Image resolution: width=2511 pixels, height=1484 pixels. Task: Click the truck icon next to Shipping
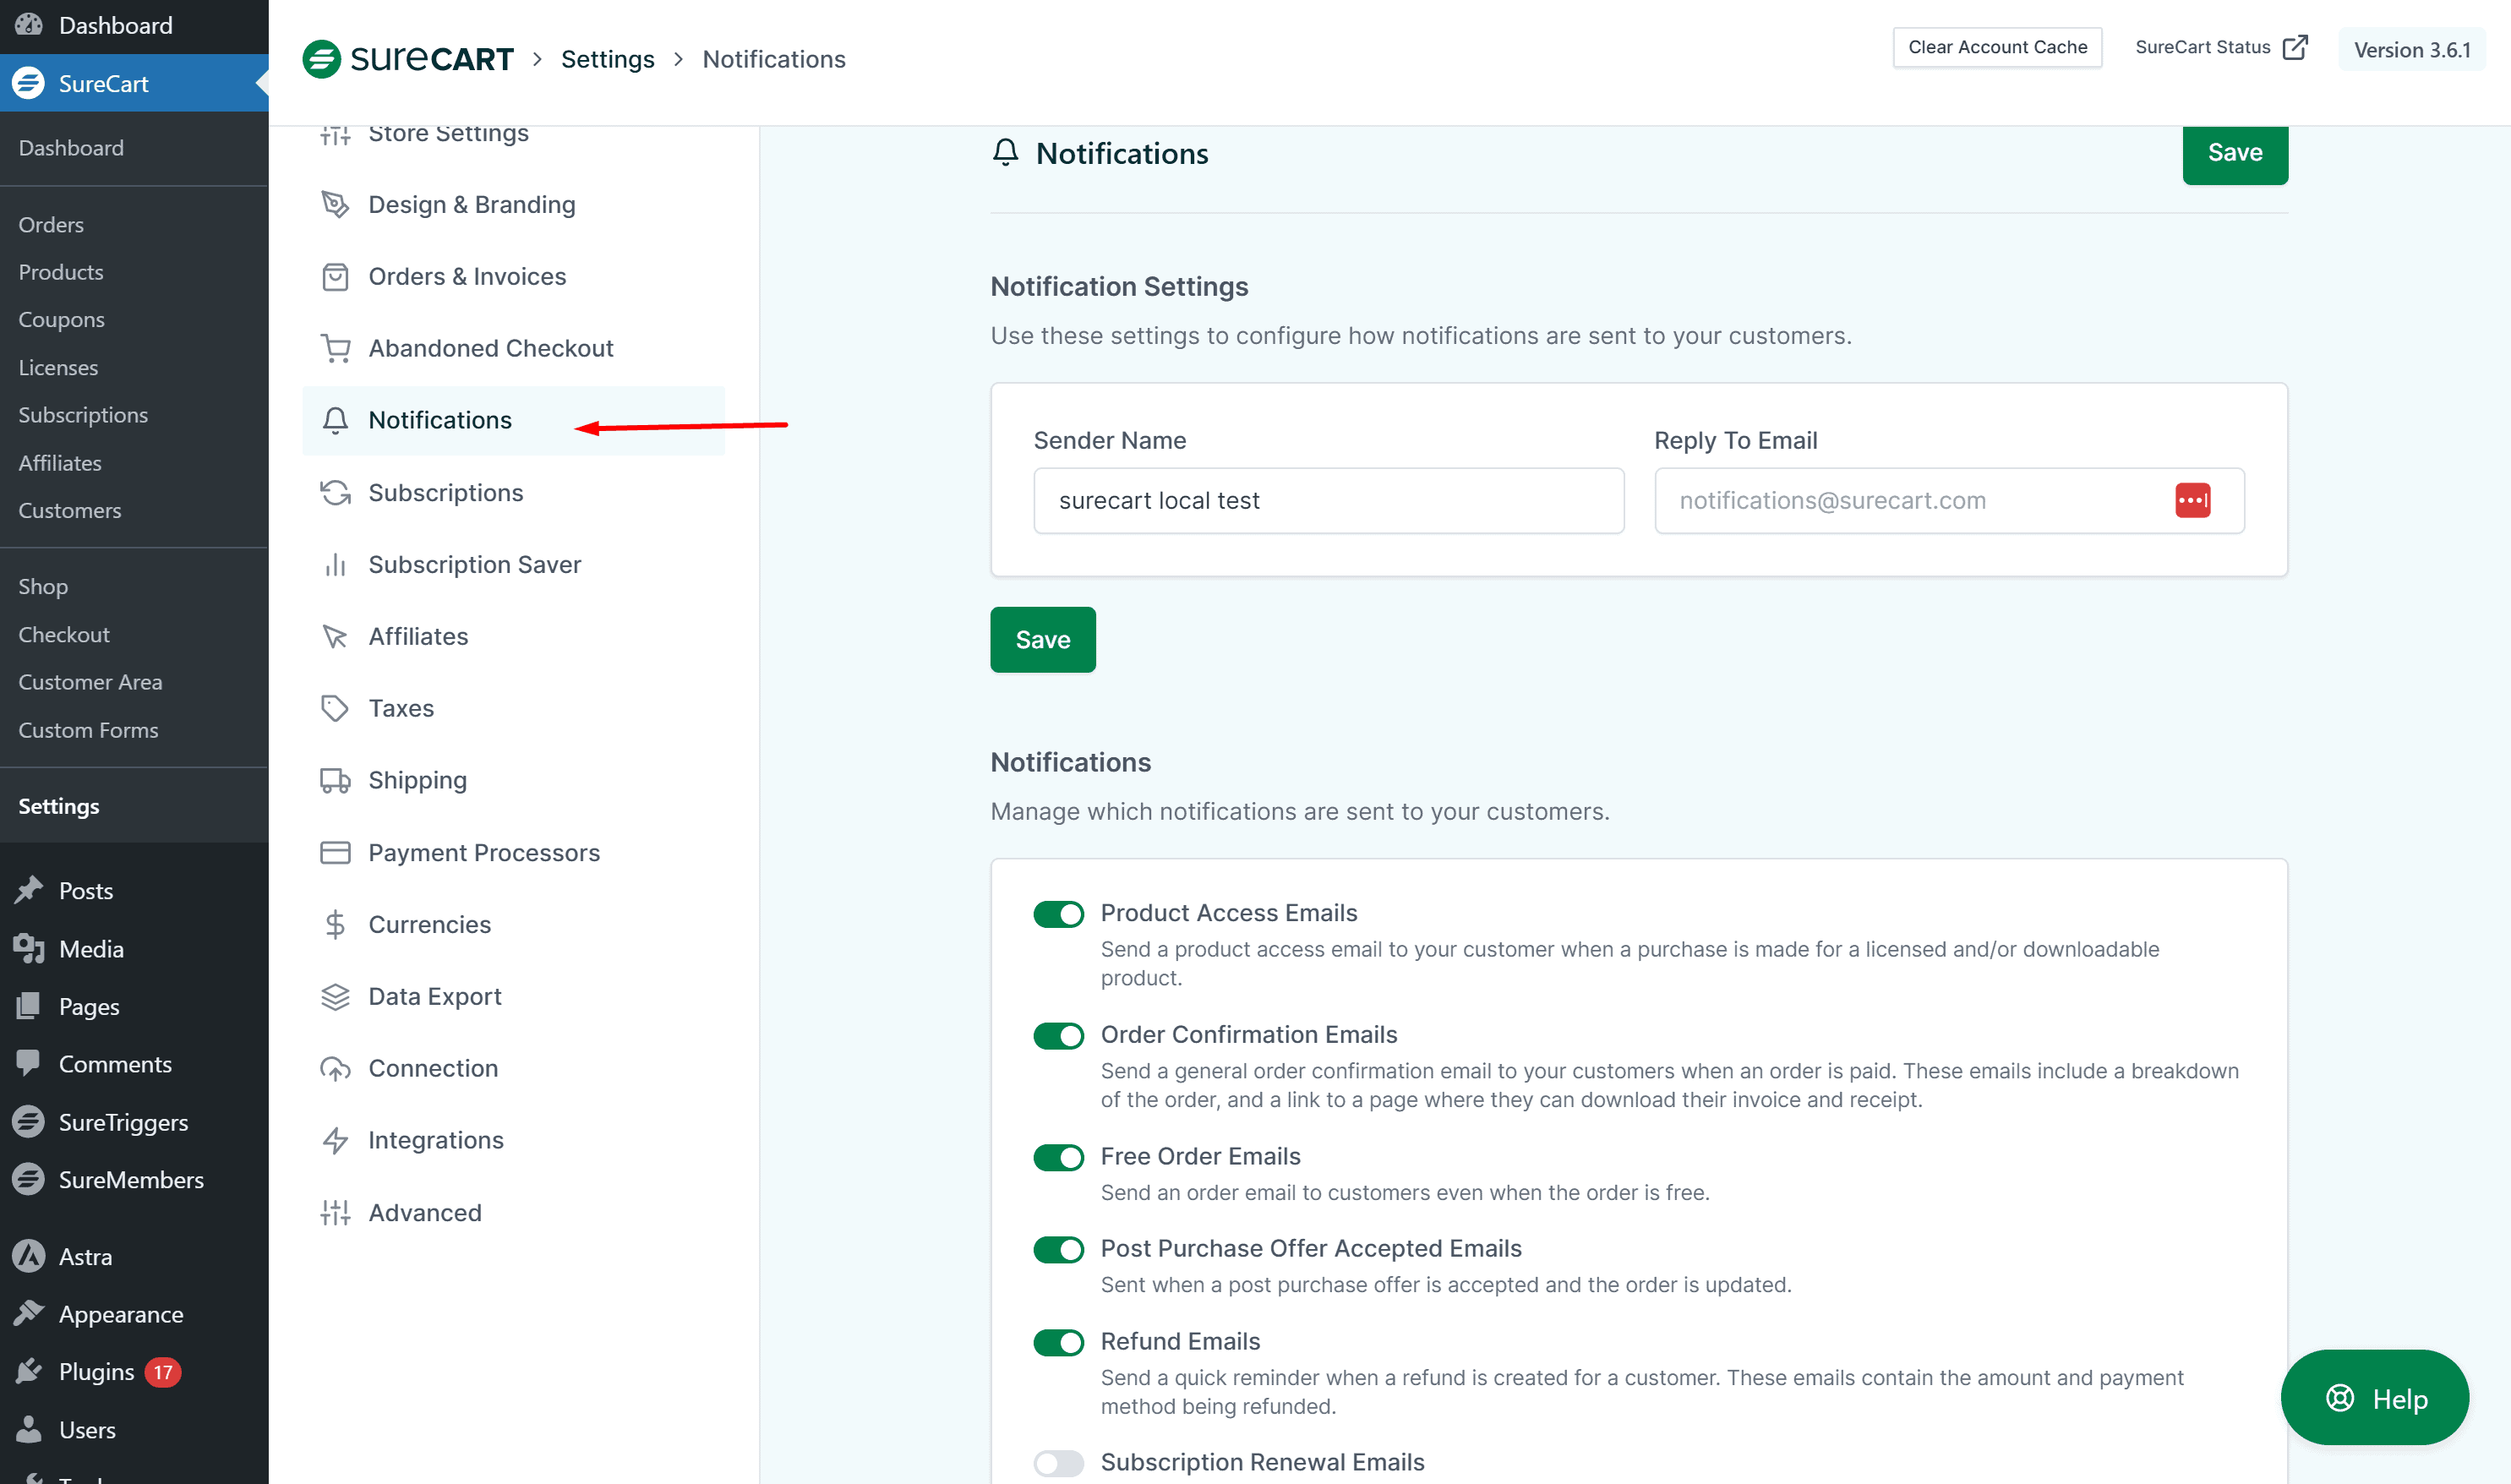point(335,780)
